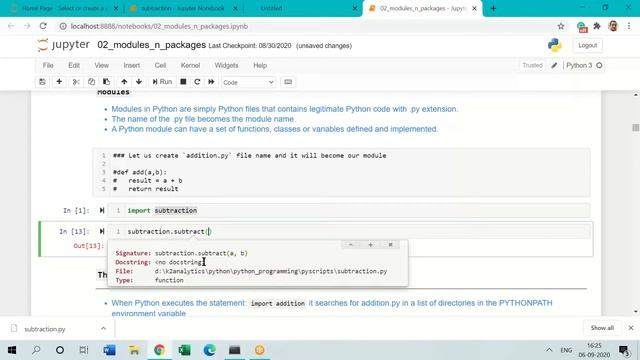The image size is (640, 360).
Task: Shrink the tooltip with the minus button
Action: 350,245
